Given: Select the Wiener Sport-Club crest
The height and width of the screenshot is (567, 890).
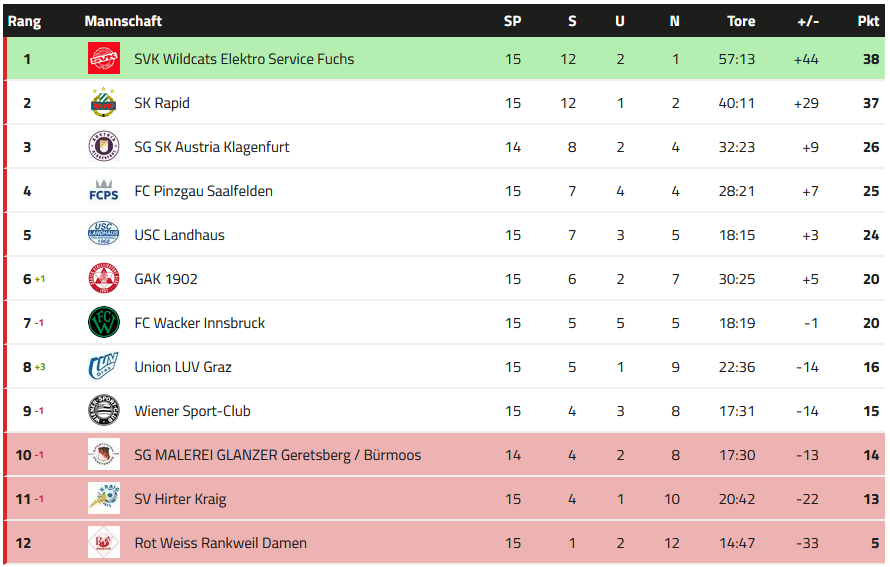Looking at the screenshot, I should point(103,411).
